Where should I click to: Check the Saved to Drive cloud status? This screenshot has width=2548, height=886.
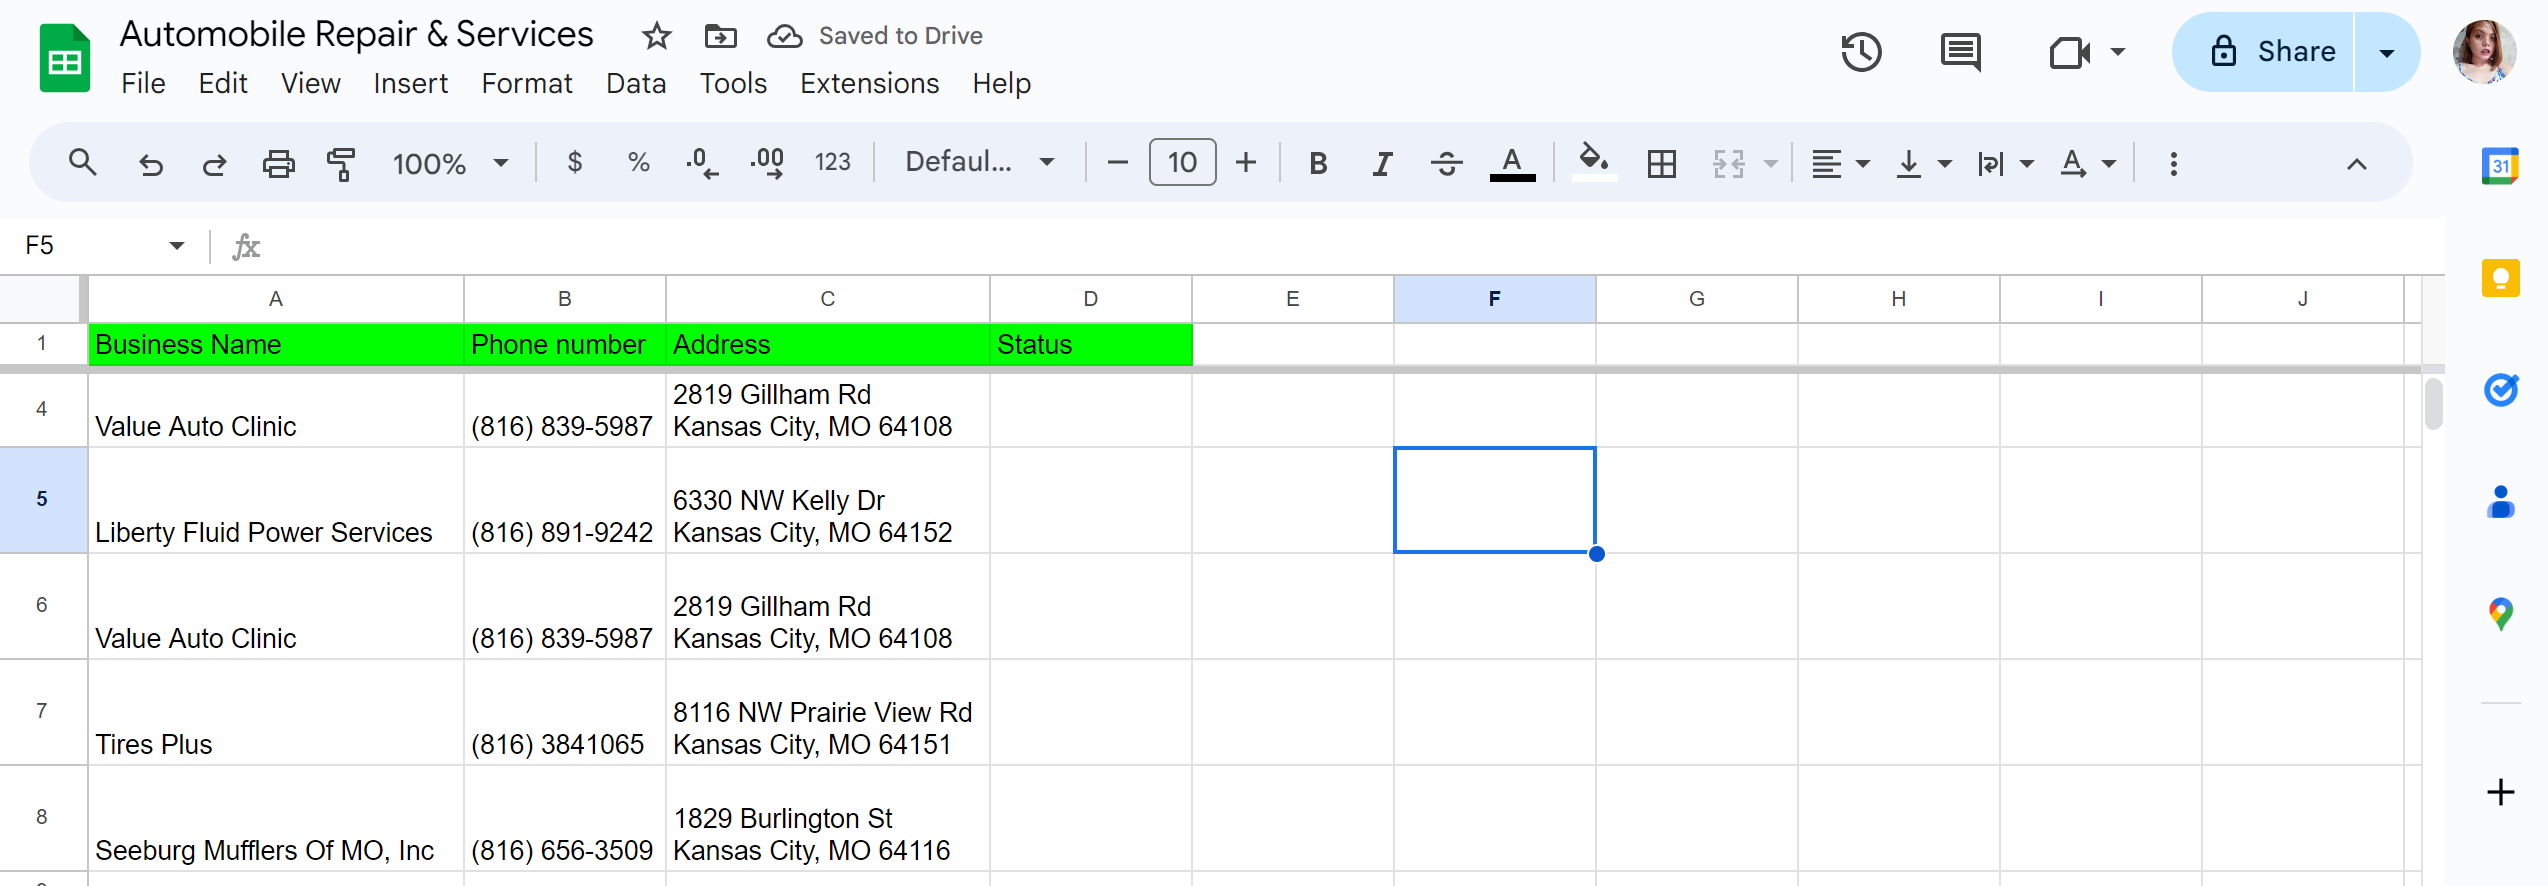point(785,37)
